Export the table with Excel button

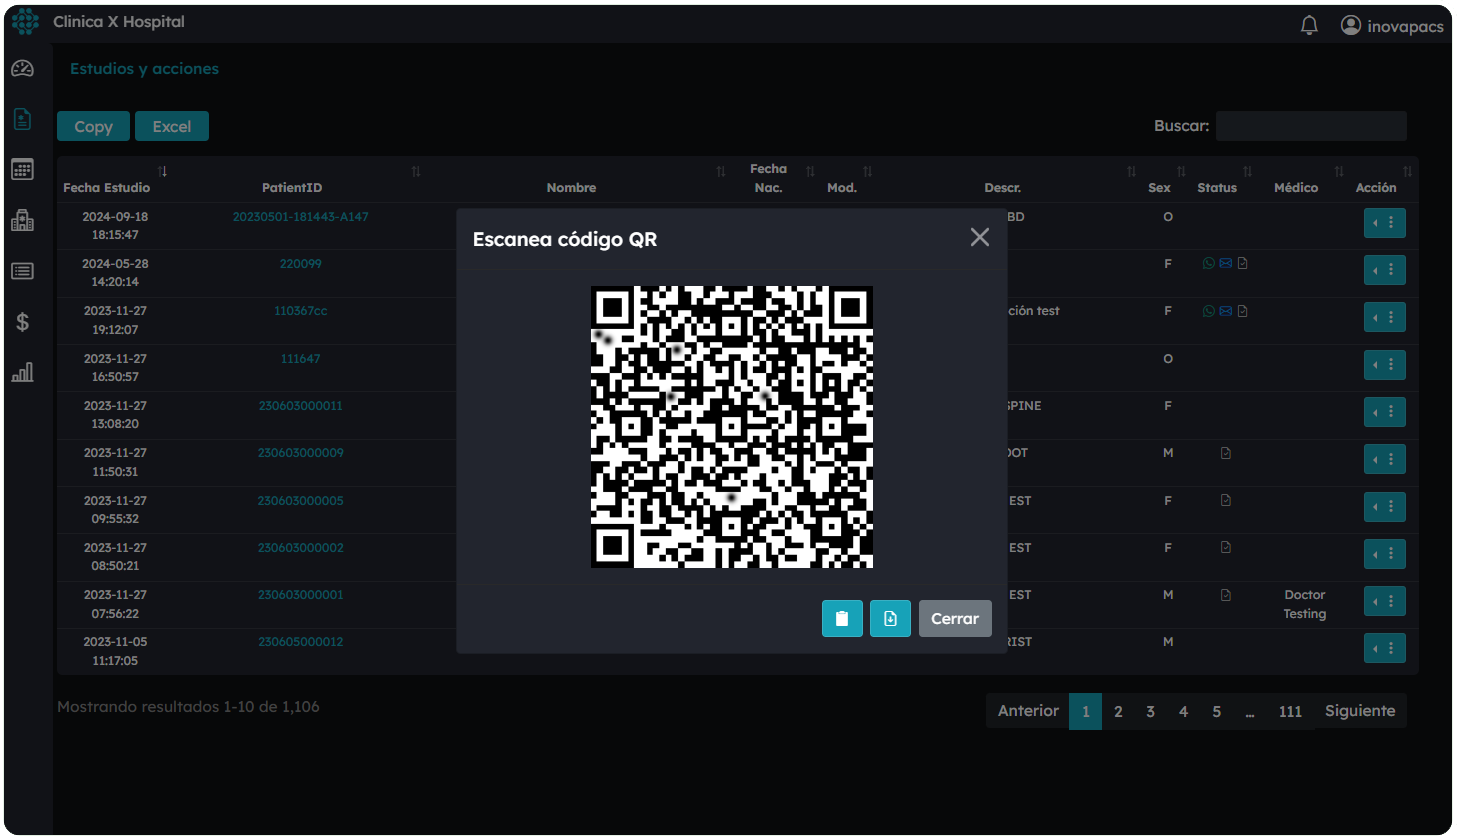coord(172,126)
